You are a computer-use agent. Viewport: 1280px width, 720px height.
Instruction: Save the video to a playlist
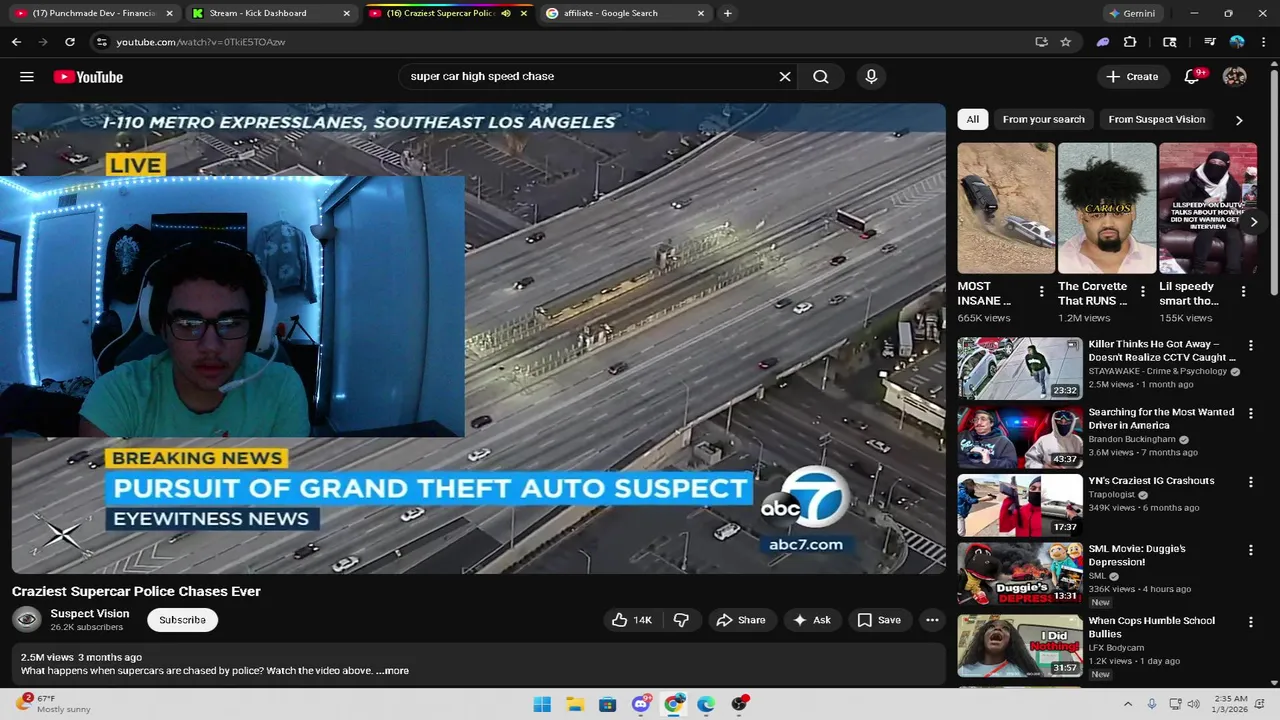pos(879,620)
